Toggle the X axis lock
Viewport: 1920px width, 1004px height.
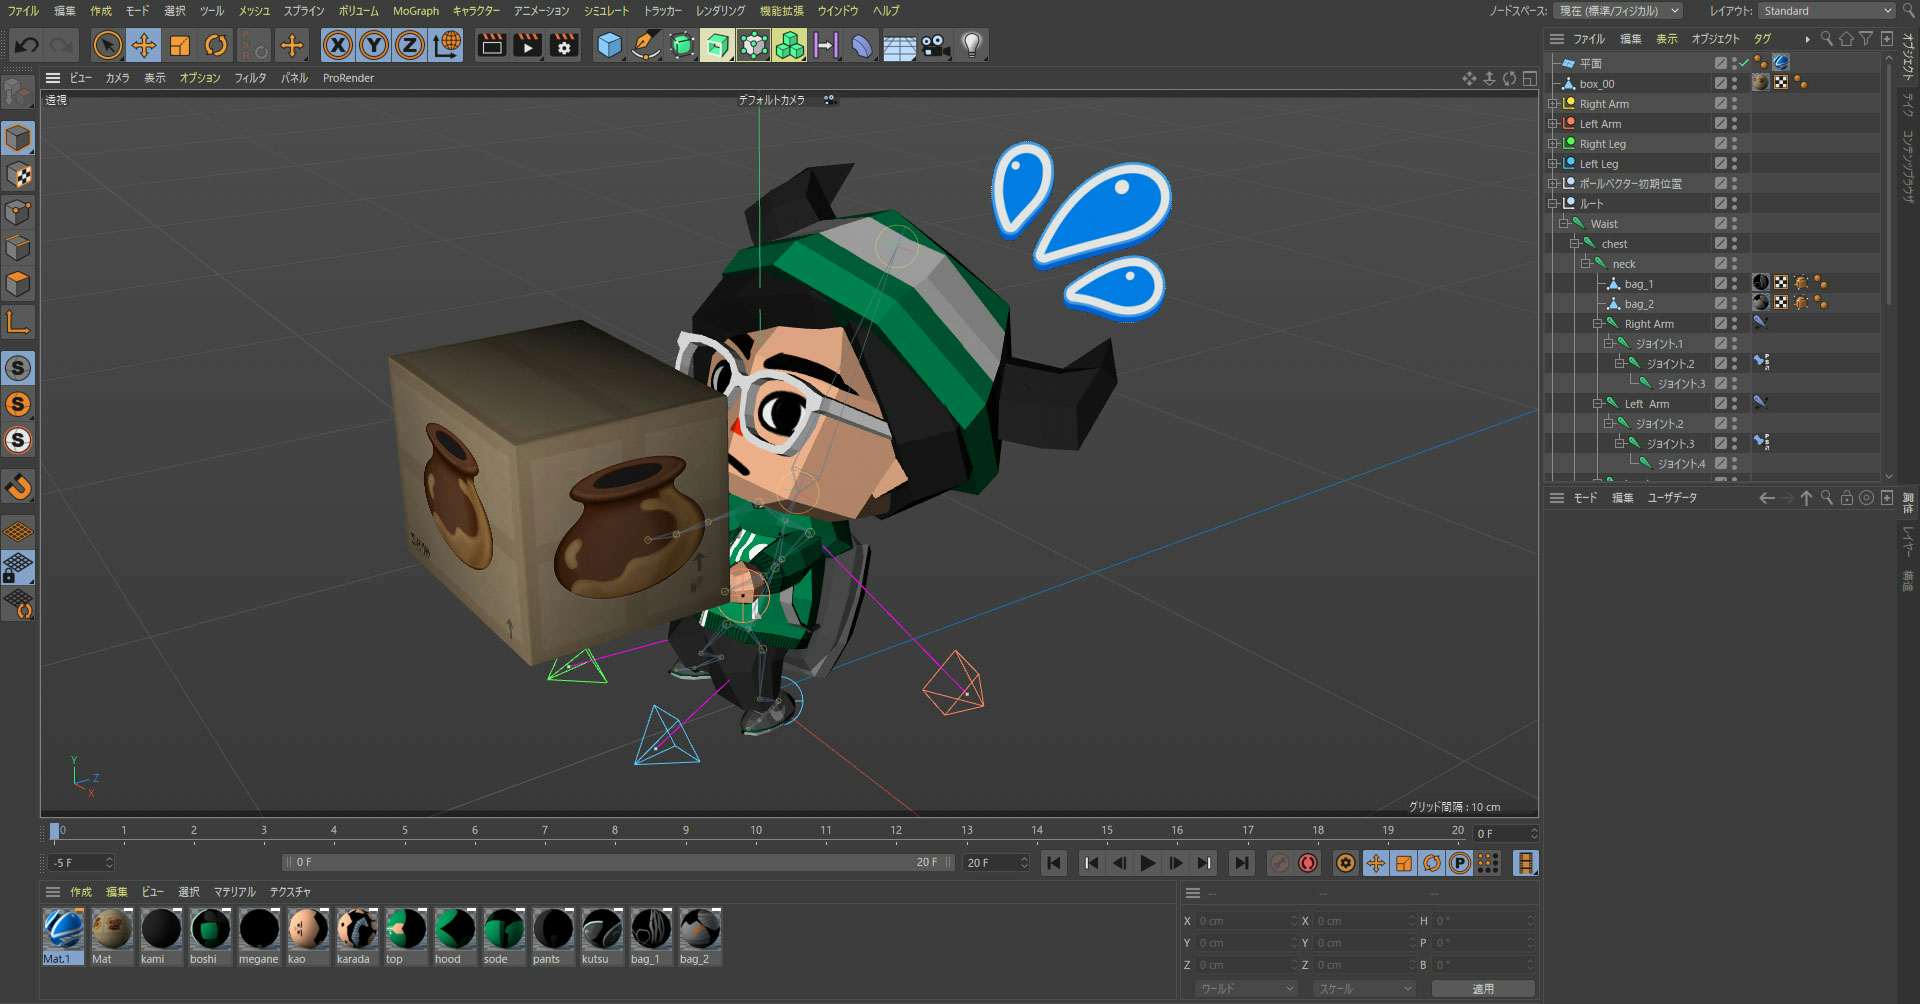[x=338, y=45]
